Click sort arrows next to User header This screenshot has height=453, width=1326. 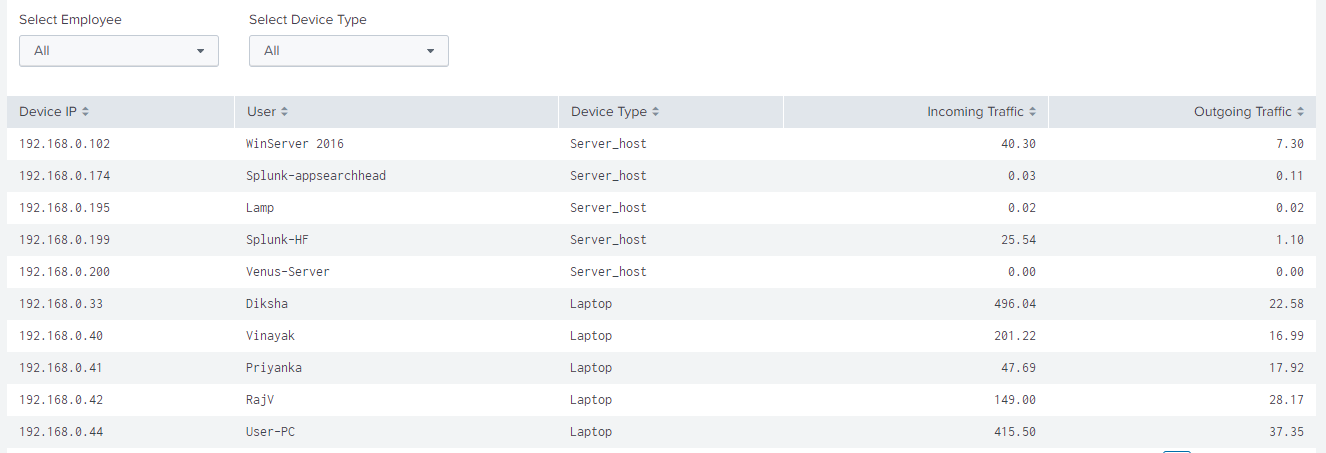click(284, 112)
